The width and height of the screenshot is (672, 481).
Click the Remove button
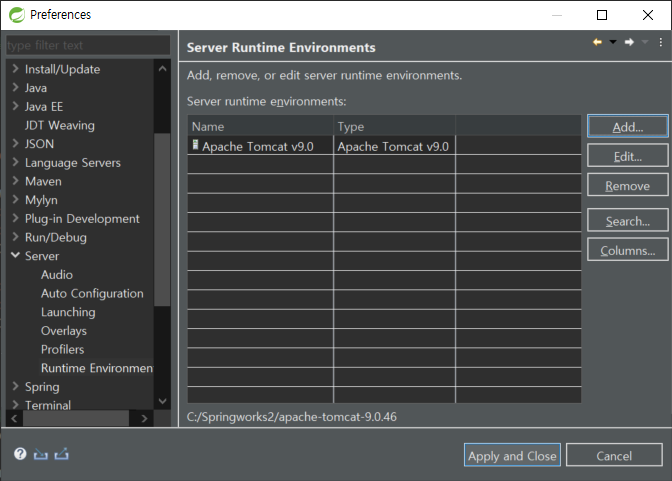pyautogui.click(x=627, y=185)
